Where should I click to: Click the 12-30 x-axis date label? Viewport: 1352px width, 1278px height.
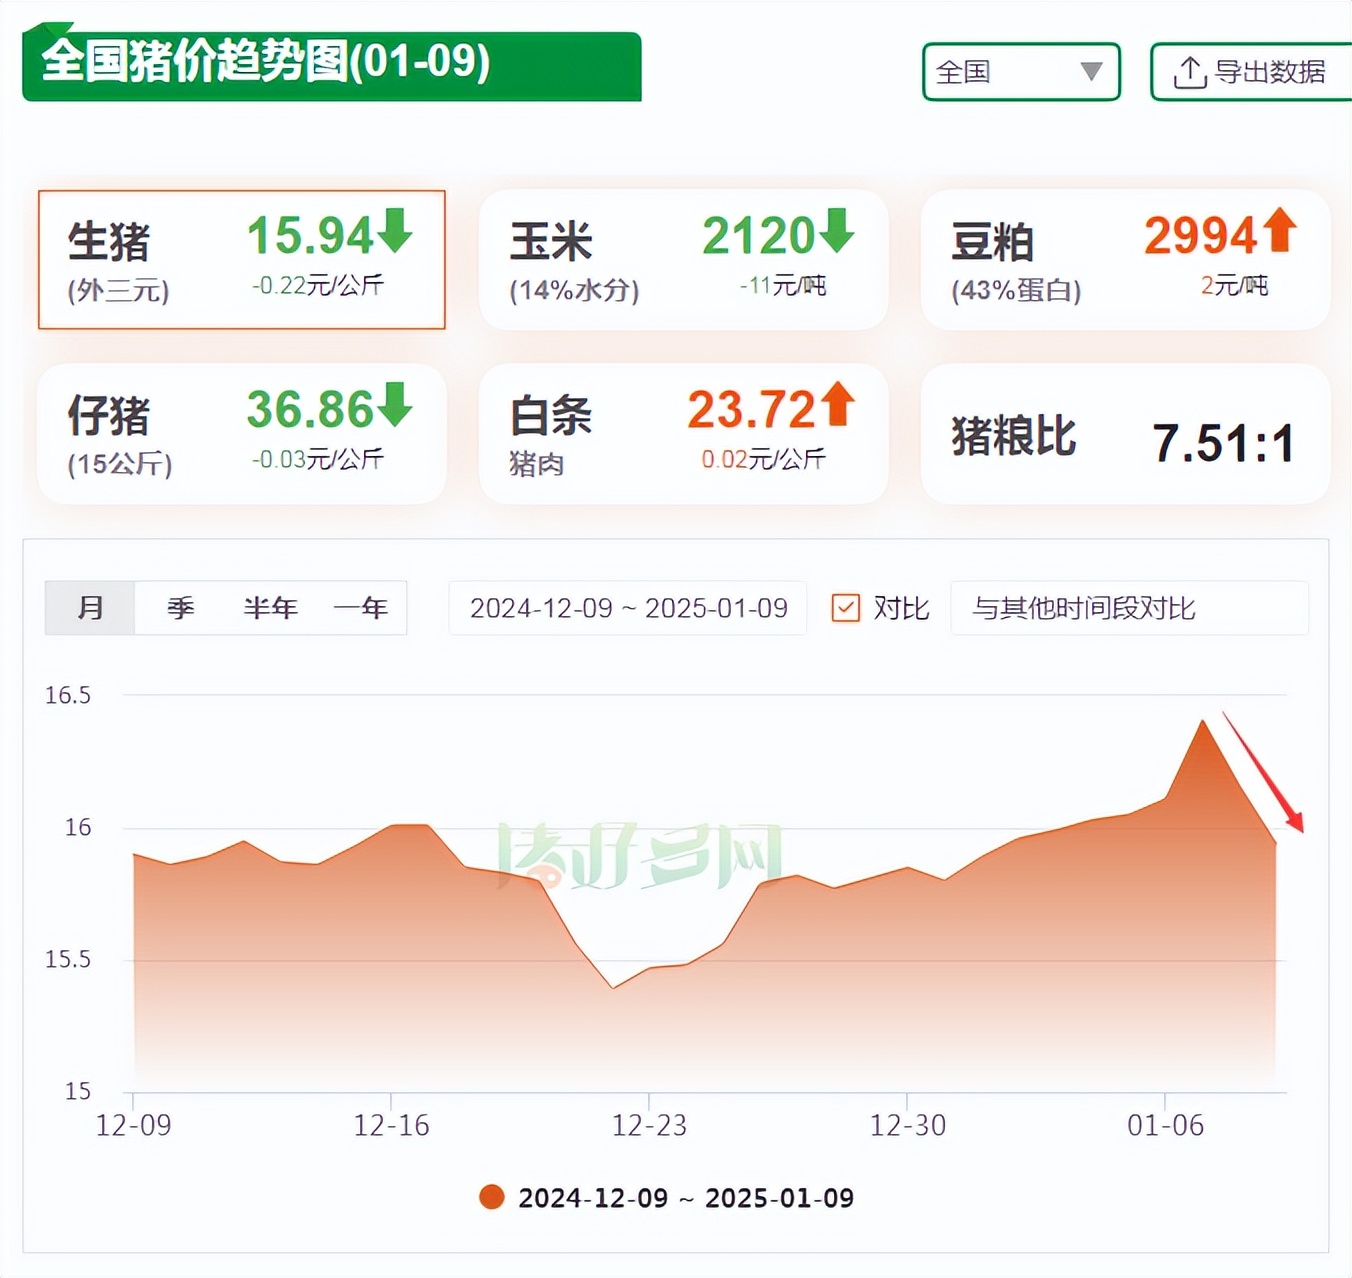(x=907, y=1126)
